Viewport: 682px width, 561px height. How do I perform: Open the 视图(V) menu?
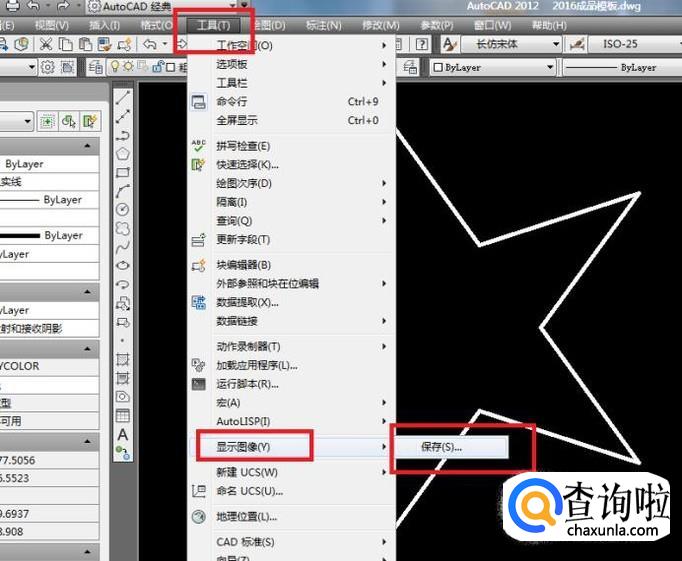[52, 25]
